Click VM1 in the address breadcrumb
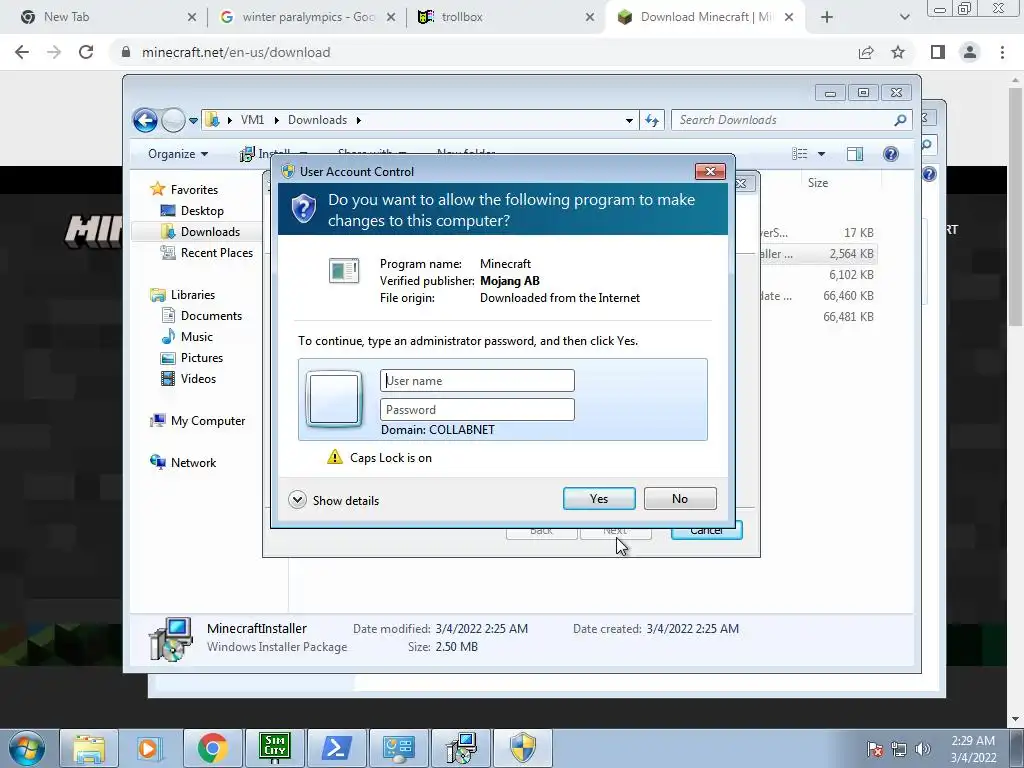This screenshot has height=768, width=1024. [x=252, y=120]
